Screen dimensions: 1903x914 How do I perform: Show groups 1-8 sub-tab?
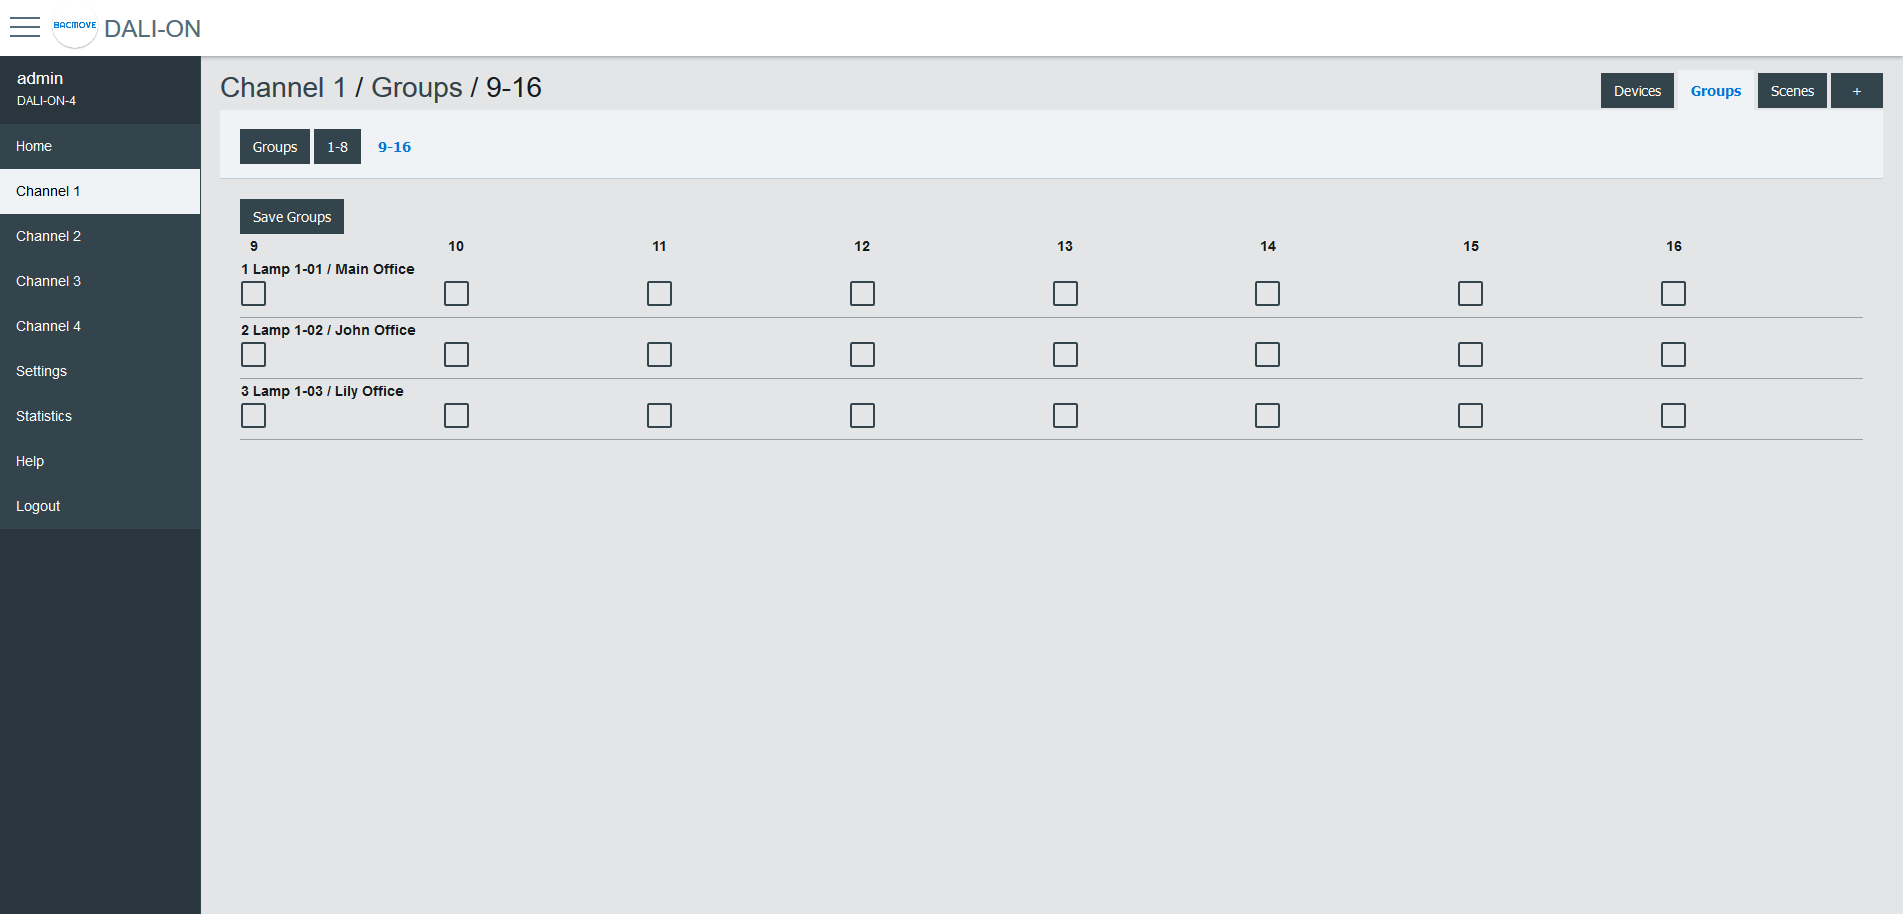(x=337, y=147)
